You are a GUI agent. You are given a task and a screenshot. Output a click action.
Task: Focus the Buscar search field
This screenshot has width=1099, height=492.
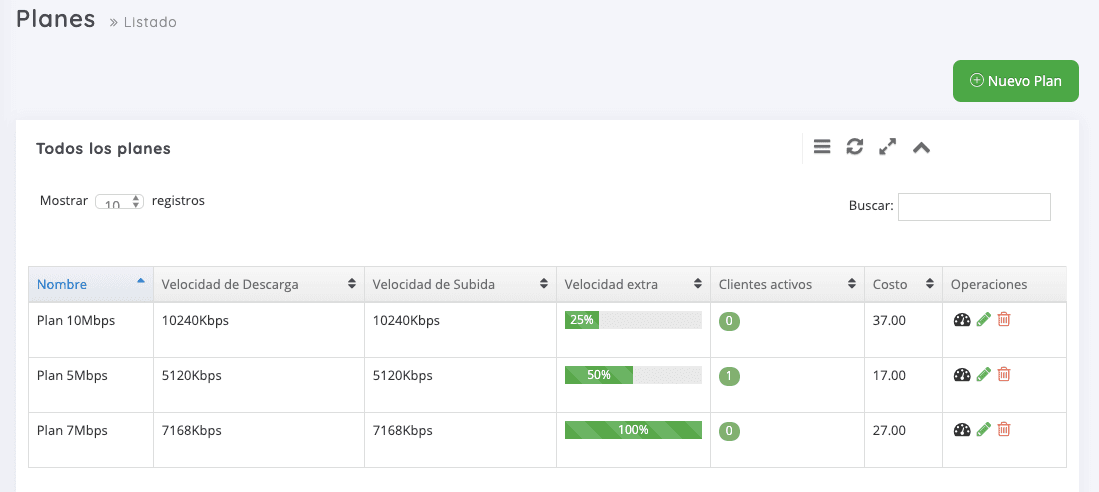(974, 207)
